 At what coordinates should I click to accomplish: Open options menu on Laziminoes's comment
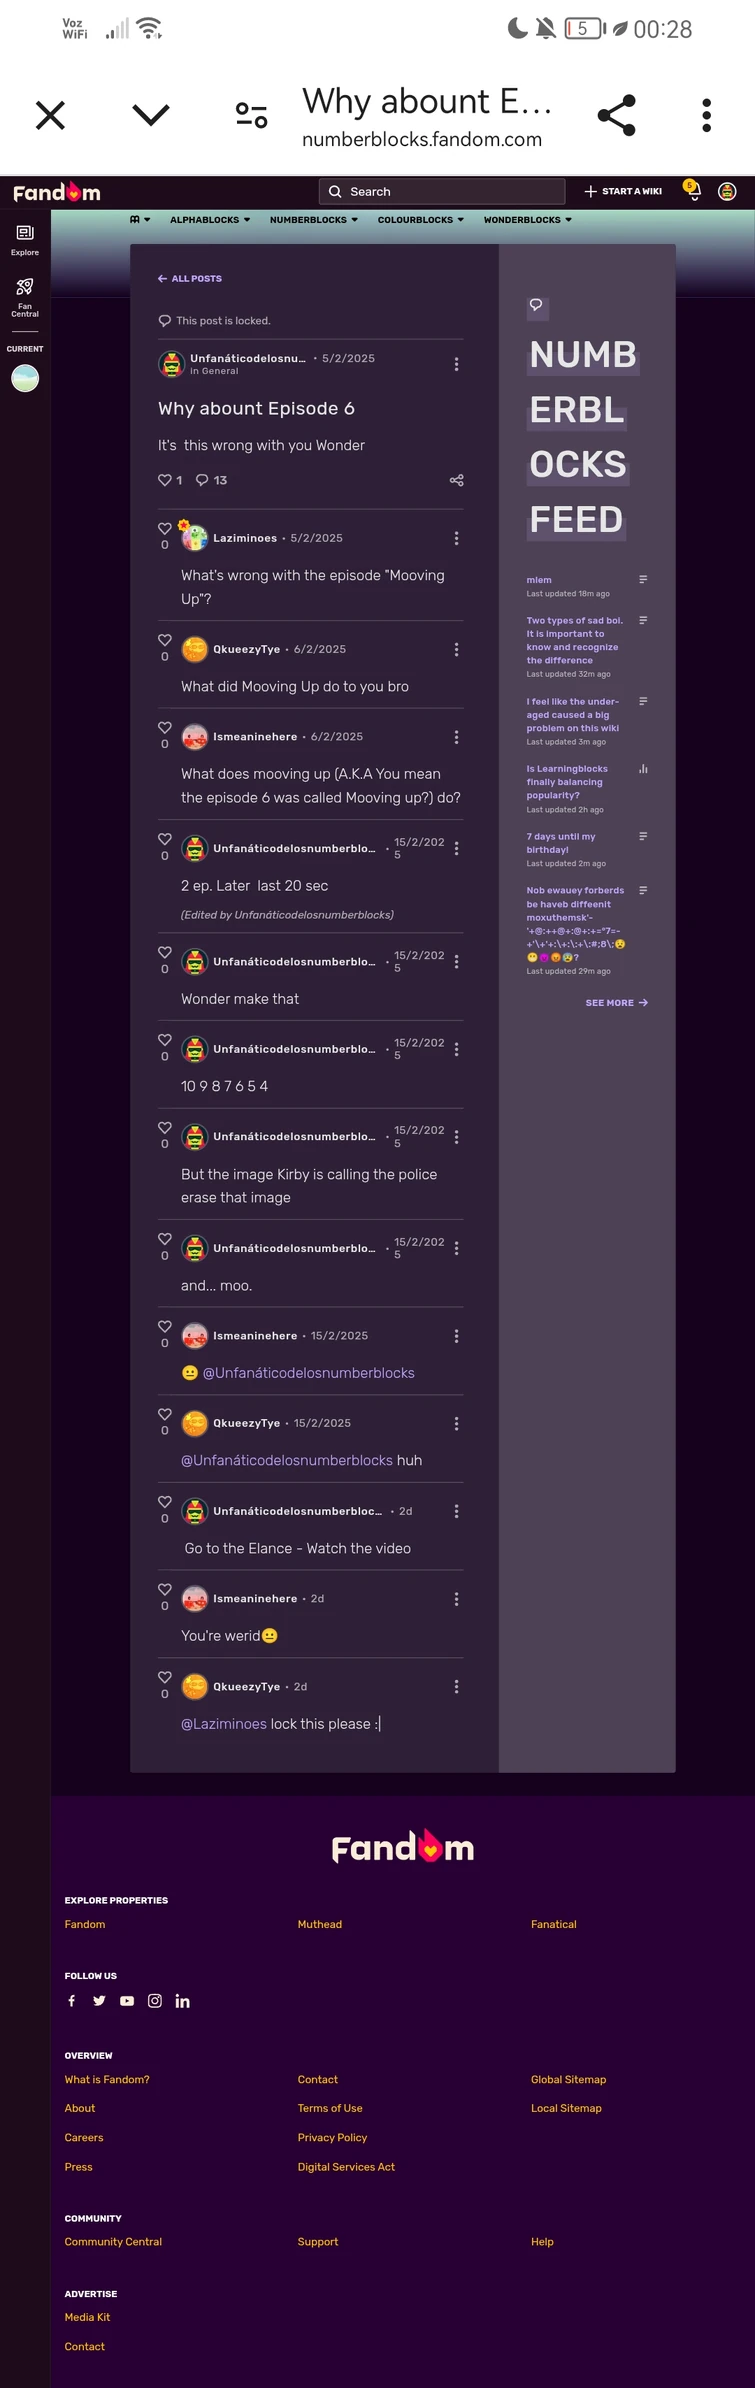pos(457,538)
